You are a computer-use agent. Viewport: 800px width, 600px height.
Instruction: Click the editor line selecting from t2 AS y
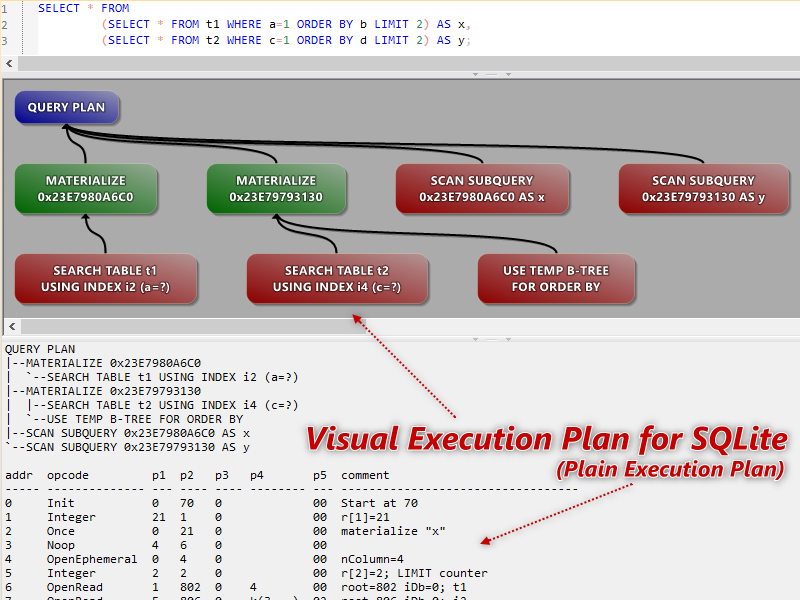click(x=286, y=40)
